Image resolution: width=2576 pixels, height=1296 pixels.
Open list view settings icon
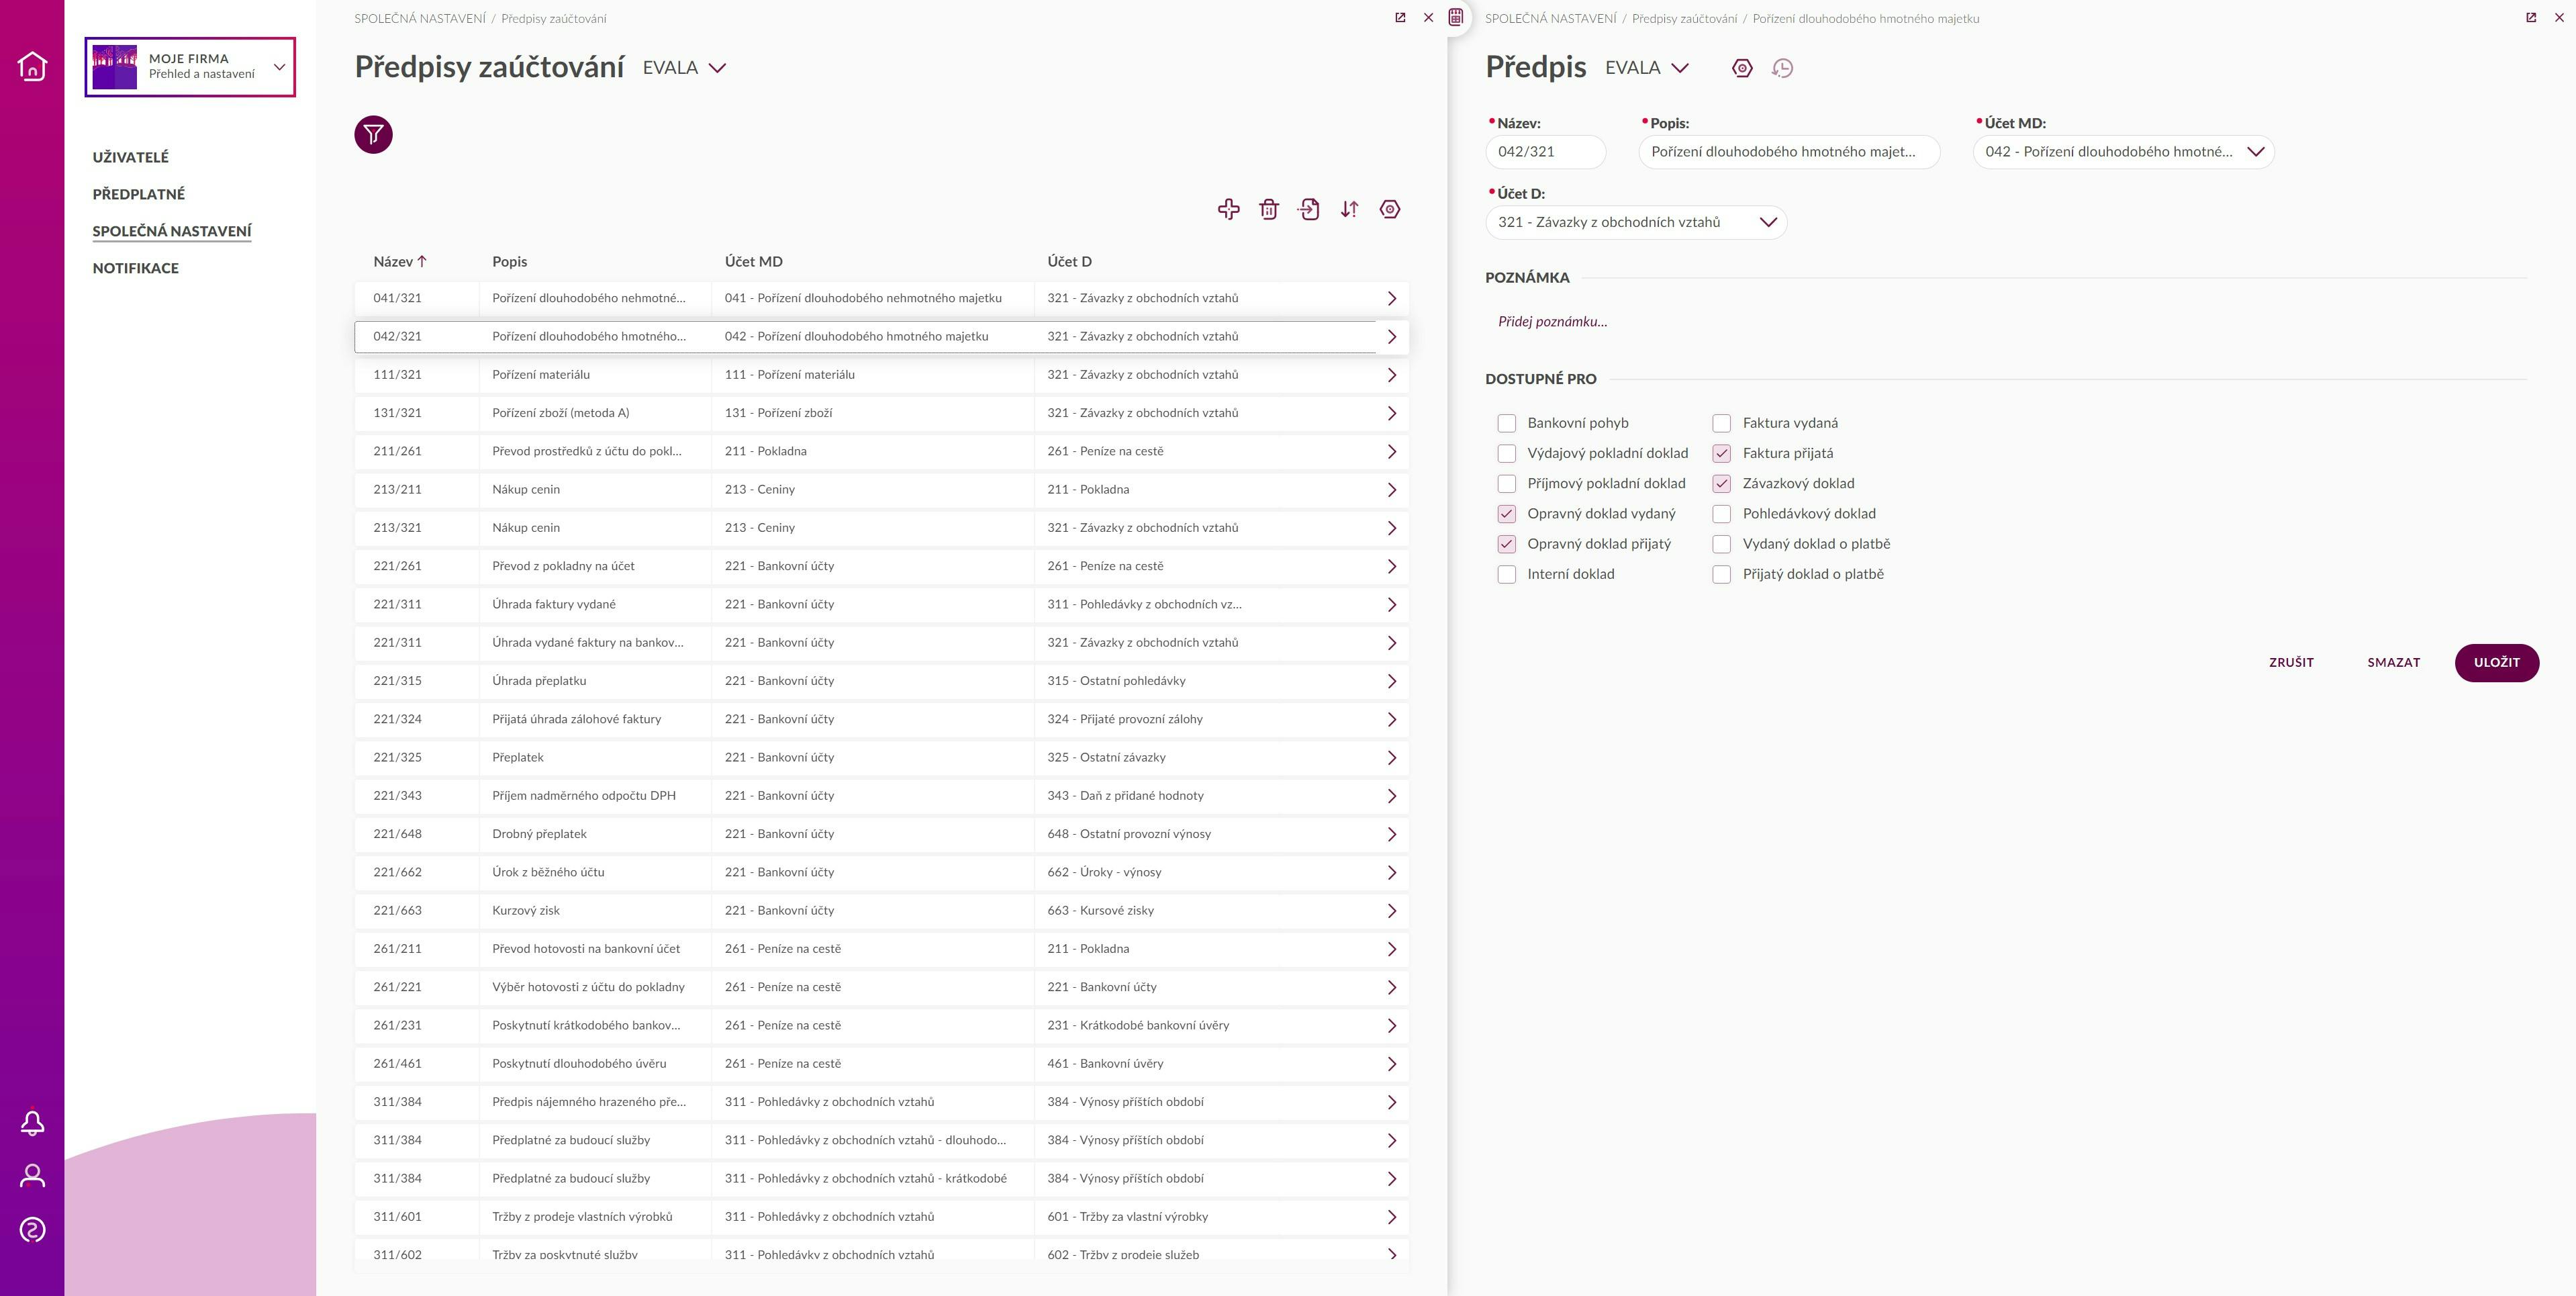1389,209
